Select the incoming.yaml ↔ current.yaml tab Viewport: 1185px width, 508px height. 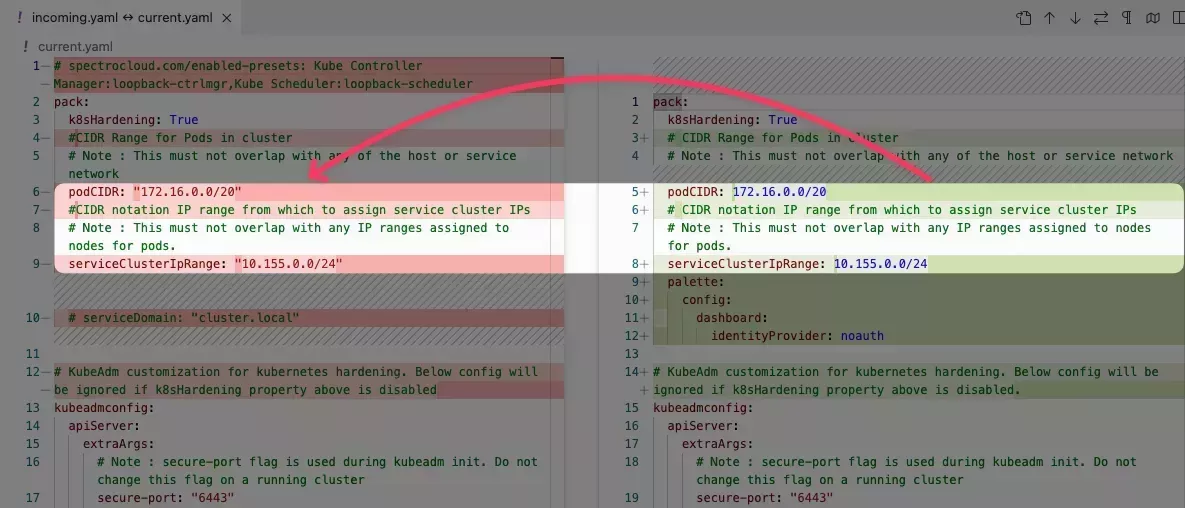click(121, 17)
